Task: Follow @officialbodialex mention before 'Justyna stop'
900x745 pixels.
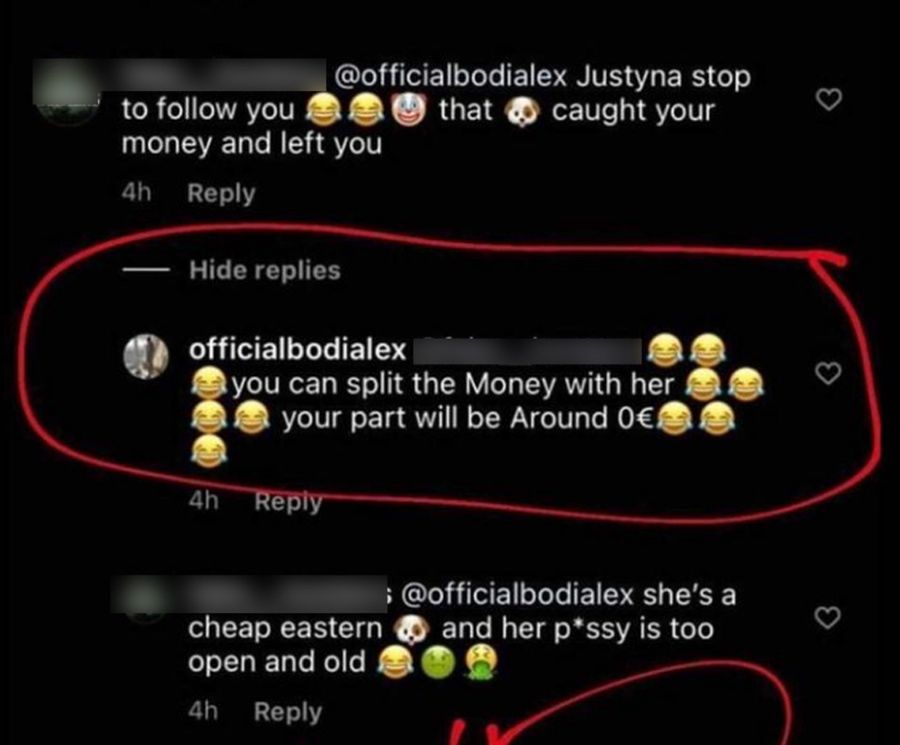Action: (x=450, y=76)
